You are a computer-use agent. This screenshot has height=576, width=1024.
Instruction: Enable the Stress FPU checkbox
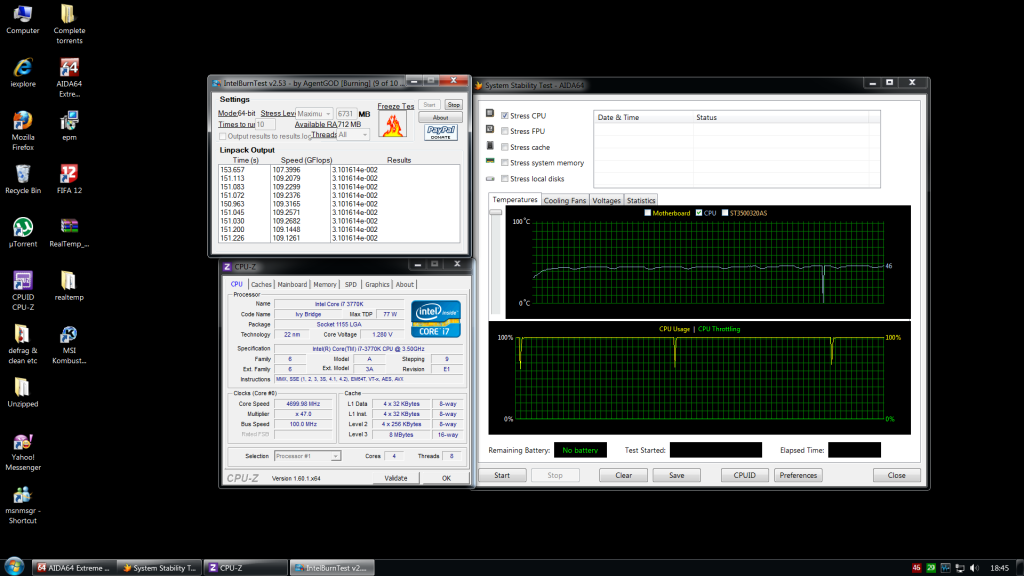click(505, 131)
